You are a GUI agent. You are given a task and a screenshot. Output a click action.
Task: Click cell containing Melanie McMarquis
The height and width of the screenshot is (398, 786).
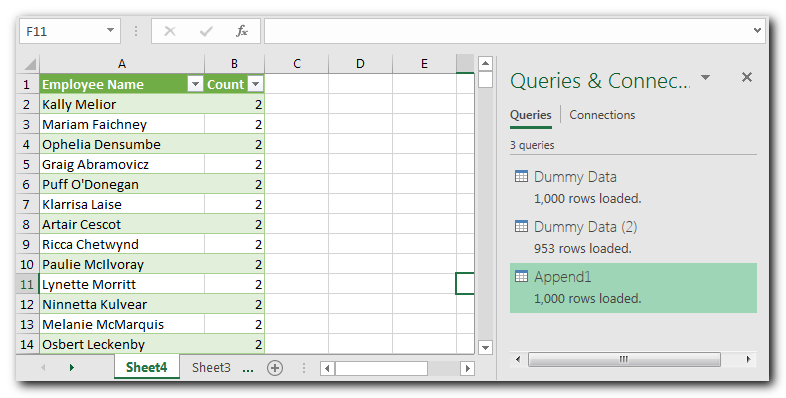click(x=122, y=324)
